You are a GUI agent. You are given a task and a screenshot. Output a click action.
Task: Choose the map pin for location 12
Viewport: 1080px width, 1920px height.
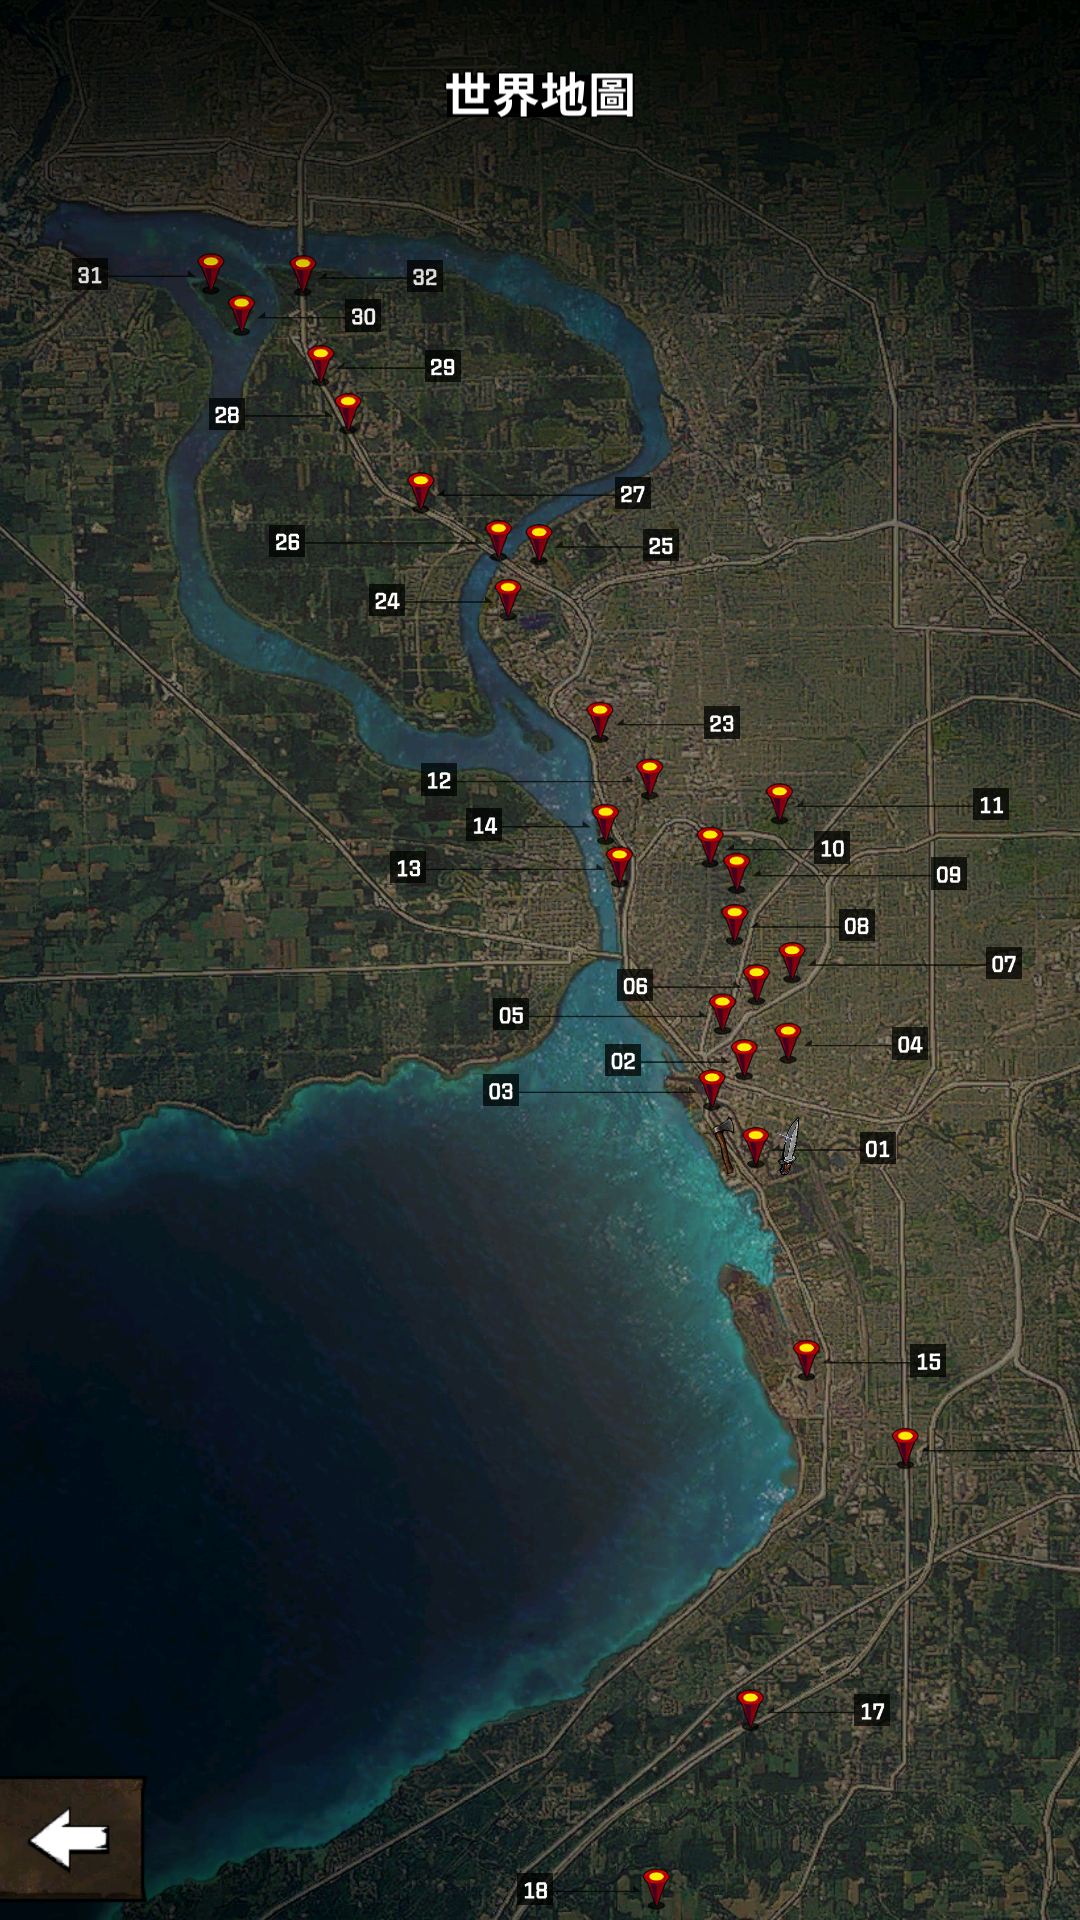[x=650, y=778]
